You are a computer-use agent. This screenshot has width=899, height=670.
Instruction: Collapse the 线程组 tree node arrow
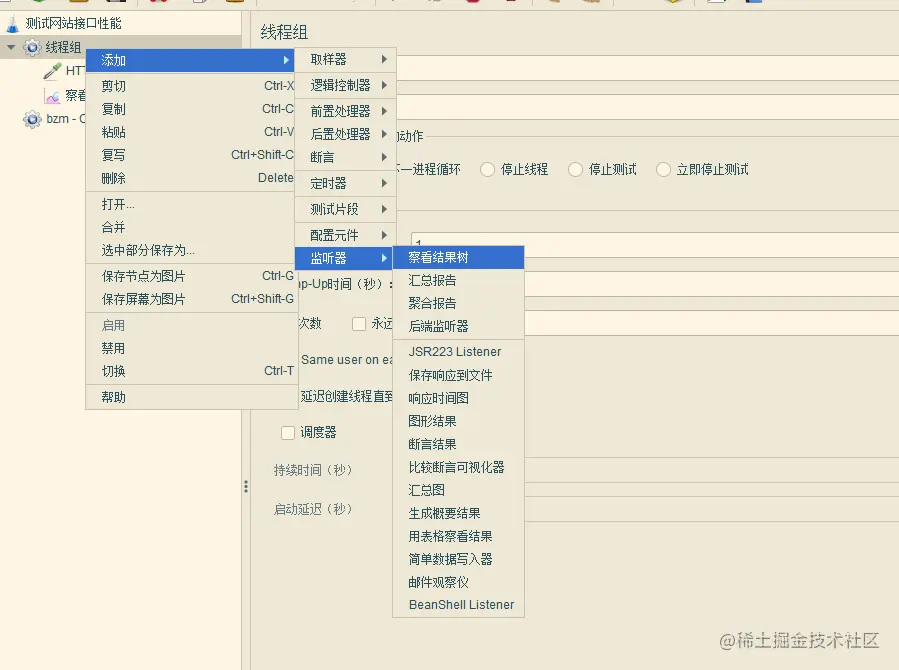point(12,46)
